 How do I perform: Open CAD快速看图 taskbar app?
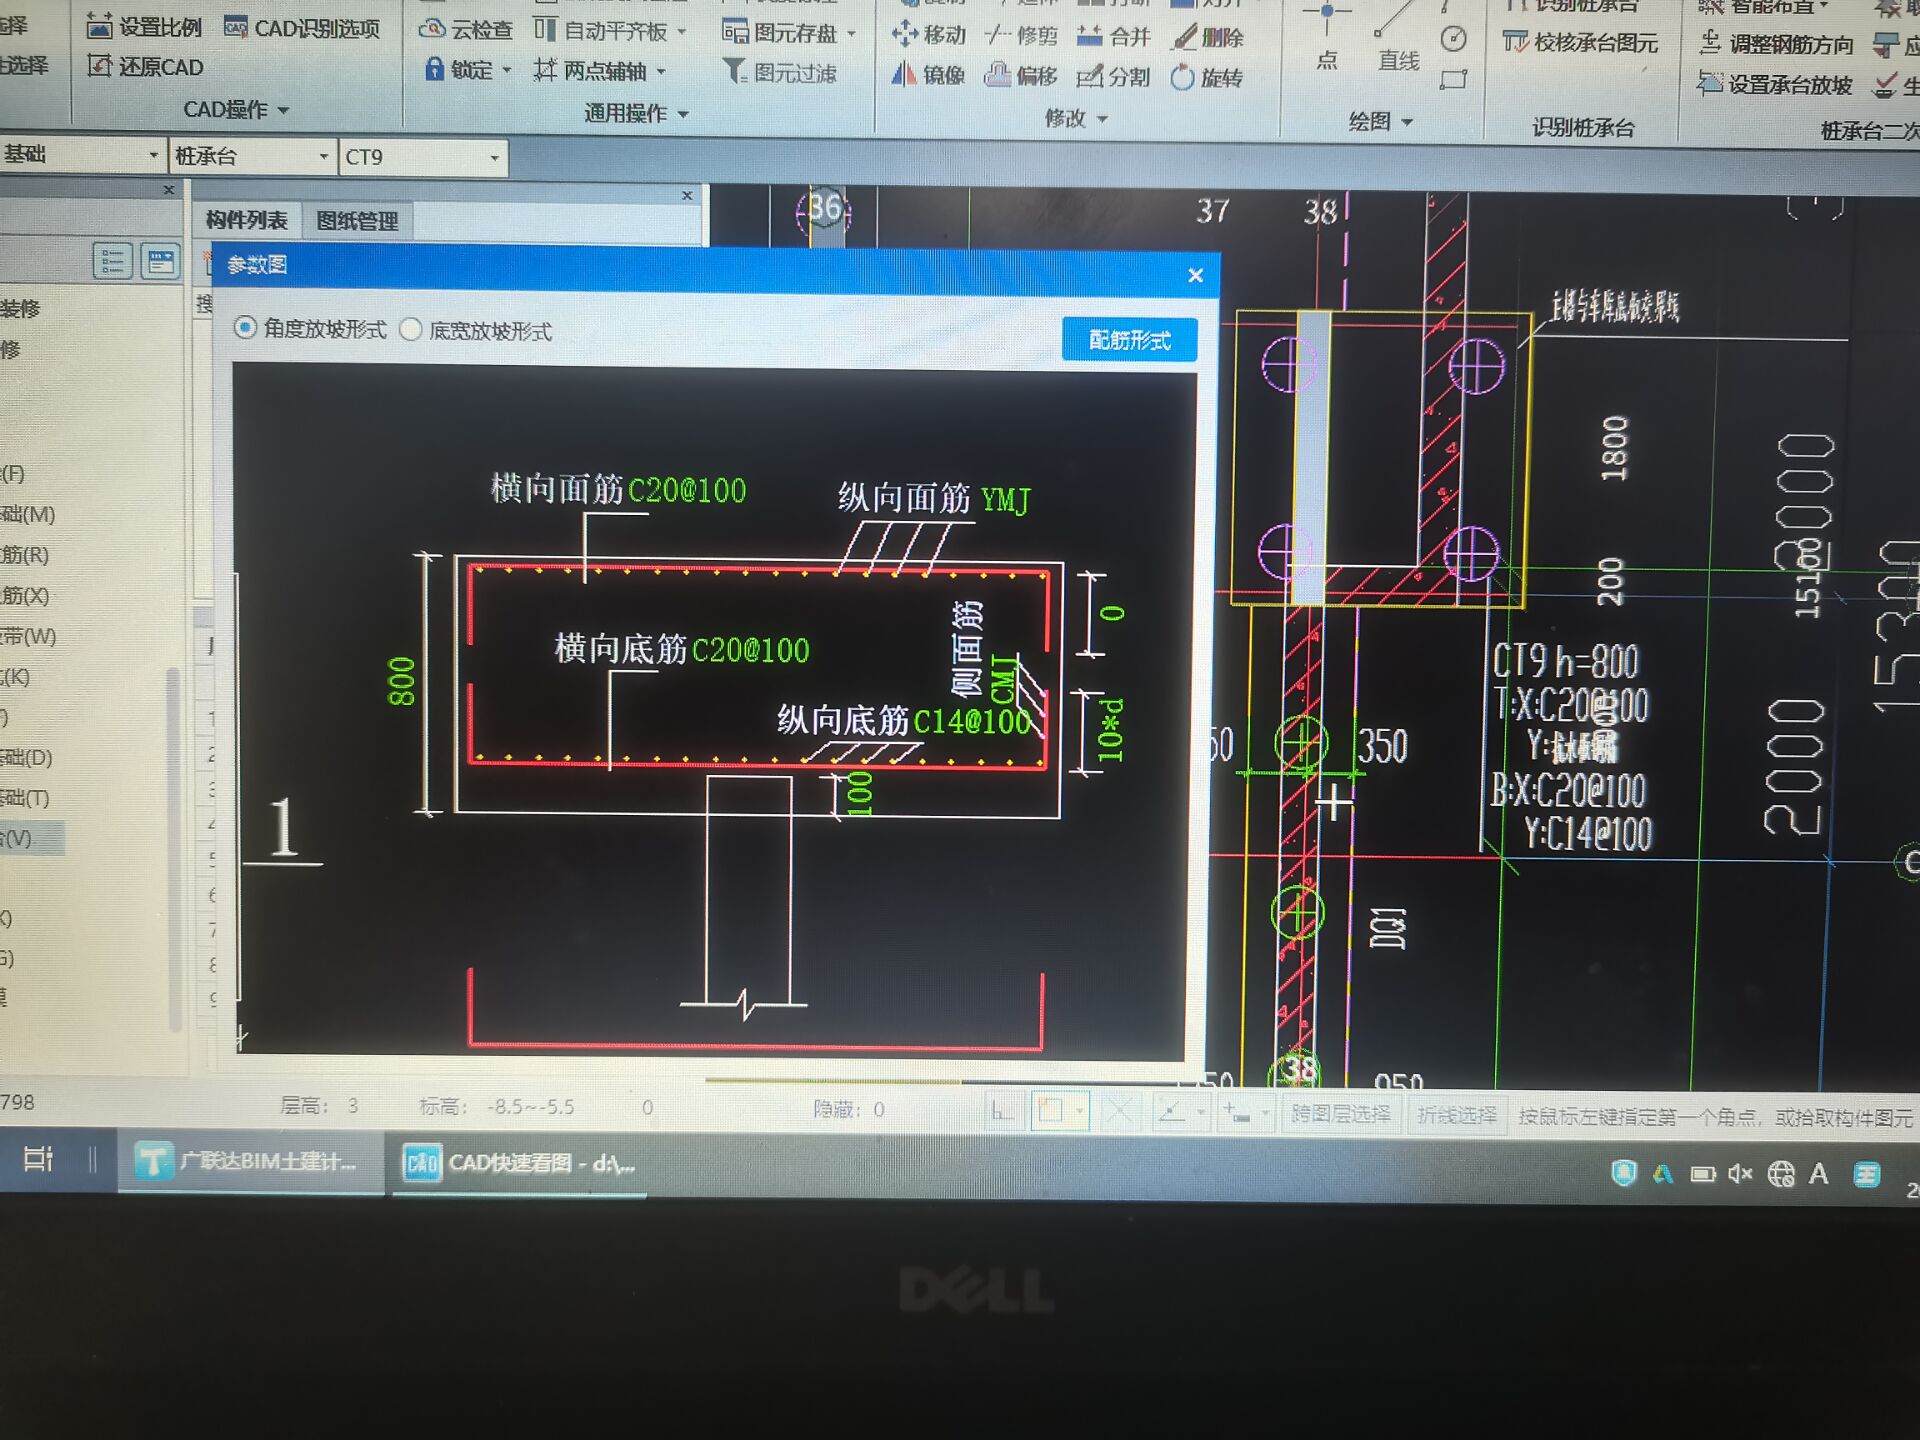click(x=518, y=1163)
